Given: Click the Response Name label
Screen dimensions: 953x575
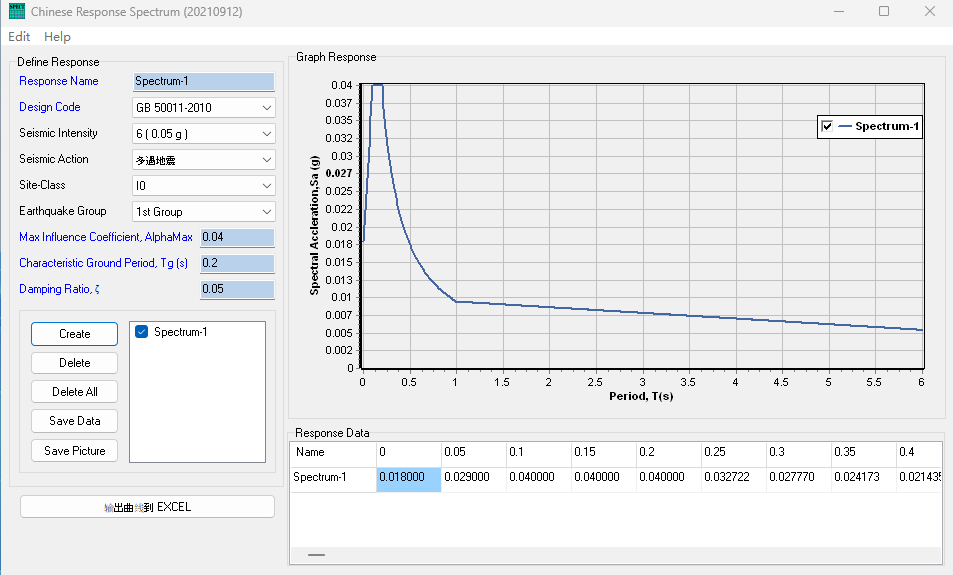Looking at the screenshot, I should [x=58, y=81].
